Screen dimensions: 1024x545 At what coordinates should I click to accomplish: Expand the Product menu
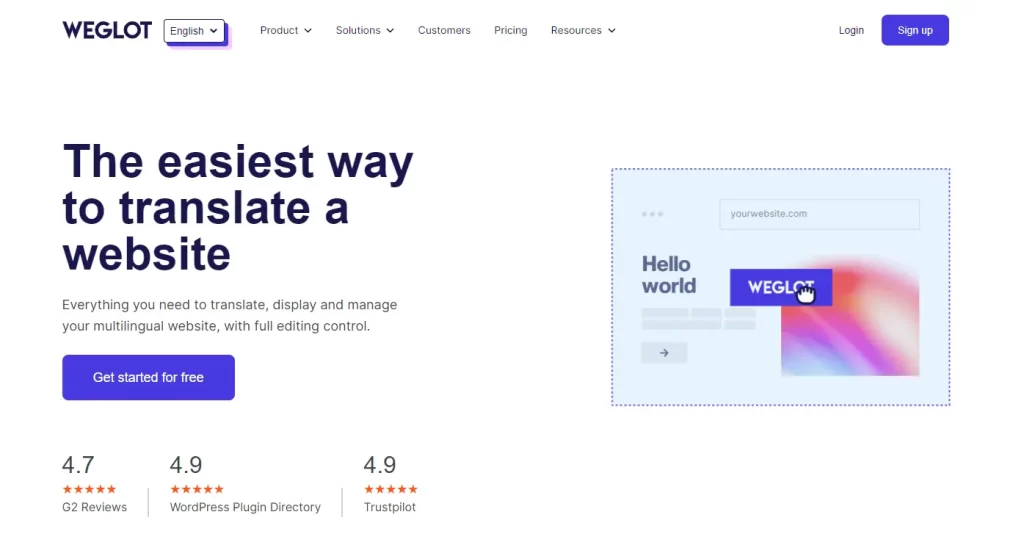(286, 31)
